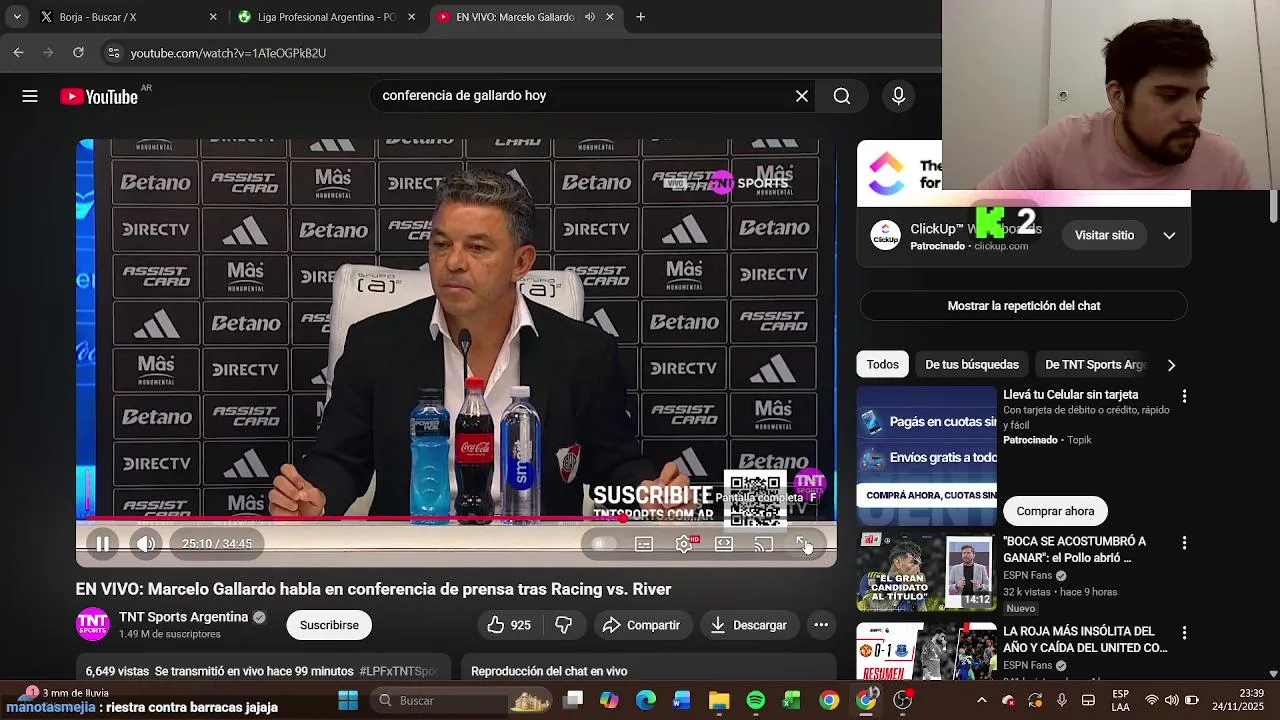Image resolution: width=1280 pixels, height=720 pixels.
Task: Start voice search with the microphone
Action: point(898,96)
